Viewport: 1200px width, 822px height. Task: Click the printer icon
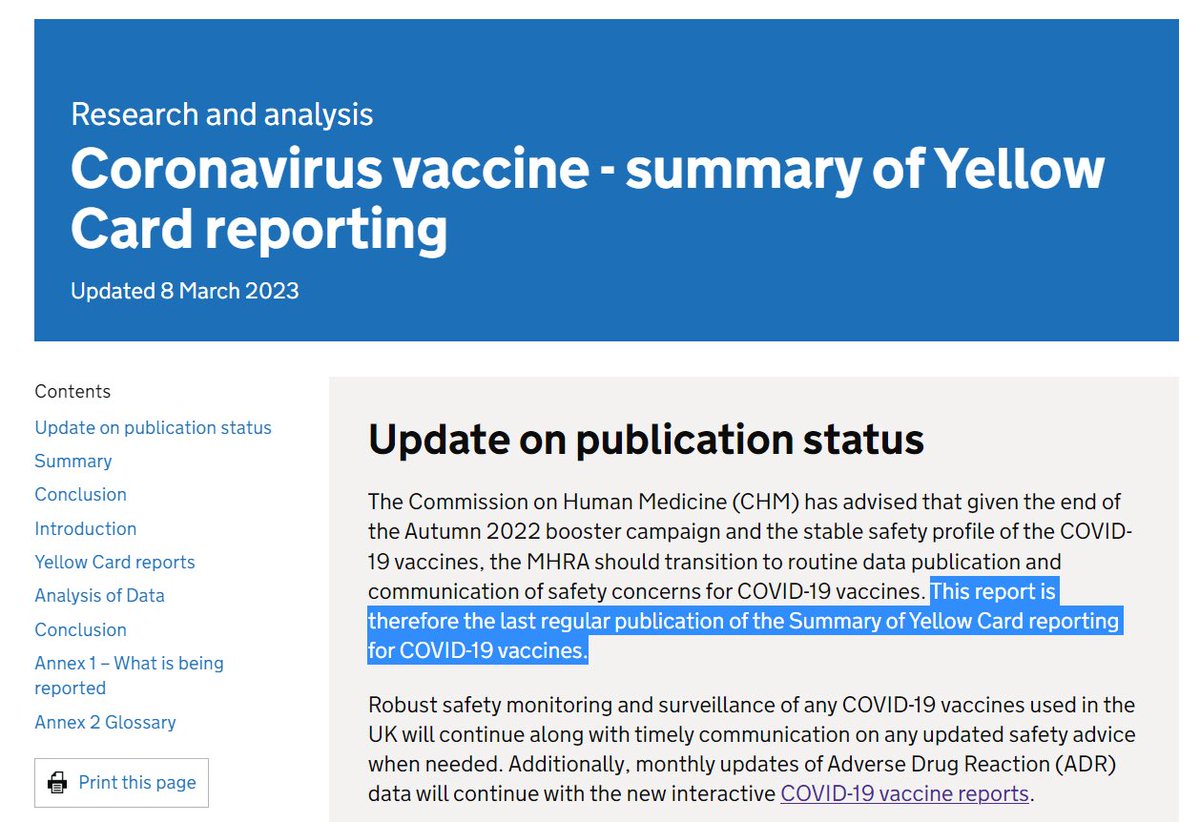pyautogui.click(x=58, y=782)
